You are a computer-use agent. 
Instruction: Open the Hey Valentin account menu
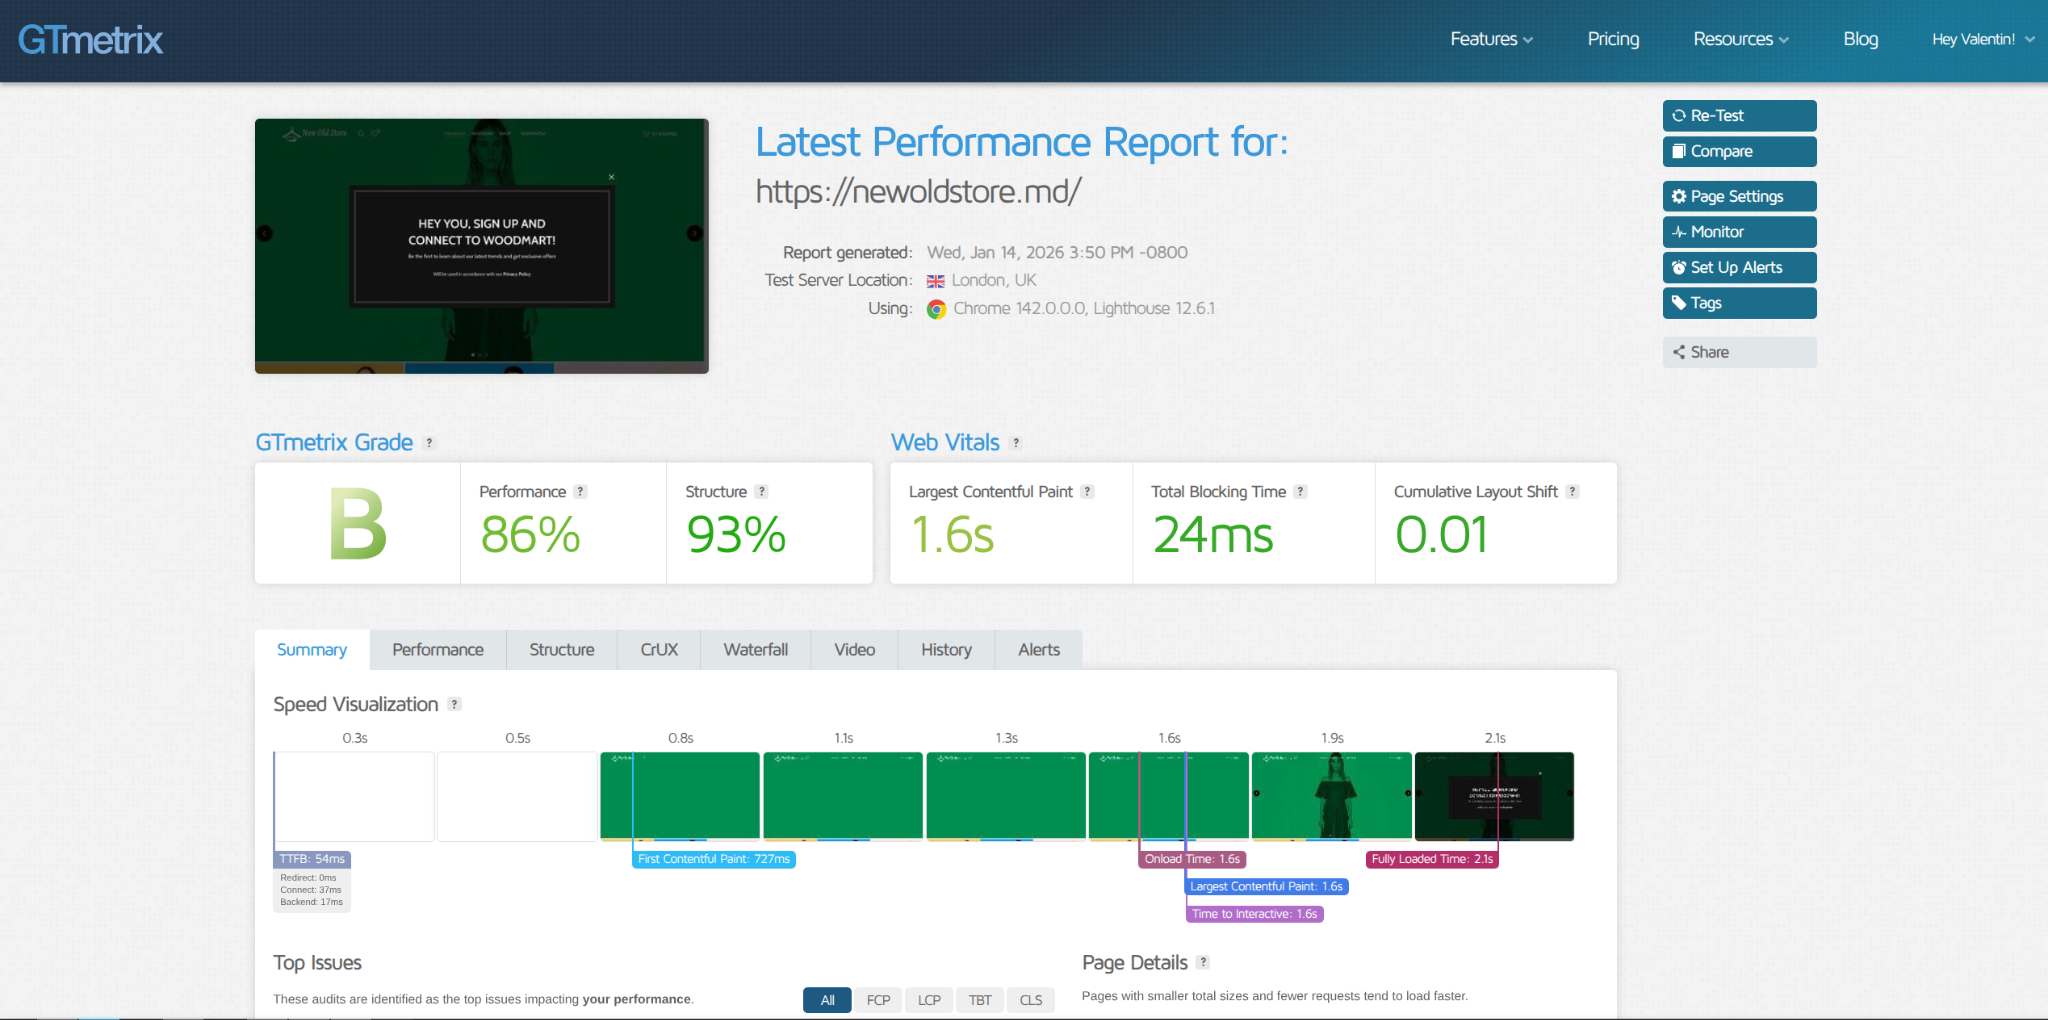(x=1982, y=39)
